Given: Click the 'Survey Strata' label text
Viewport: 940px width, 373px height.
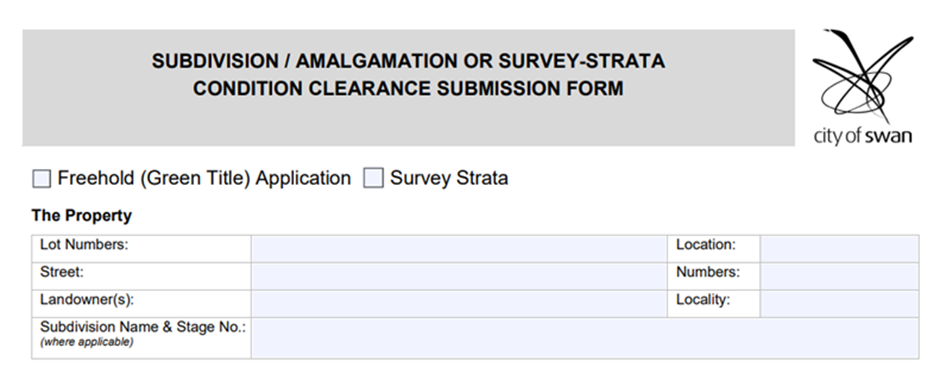Looking at the screenshot, I should coord(449,178).
